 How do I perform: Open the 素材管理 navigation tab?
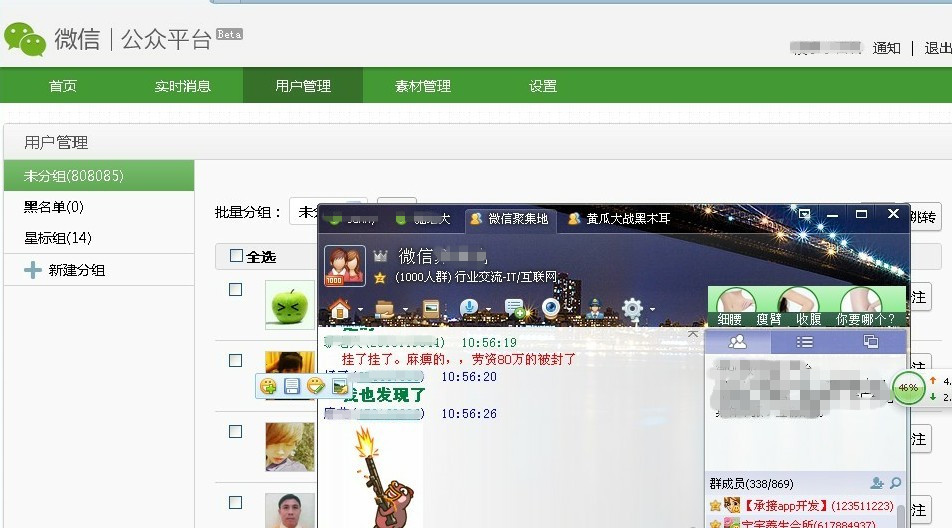(x=422, y=86)
